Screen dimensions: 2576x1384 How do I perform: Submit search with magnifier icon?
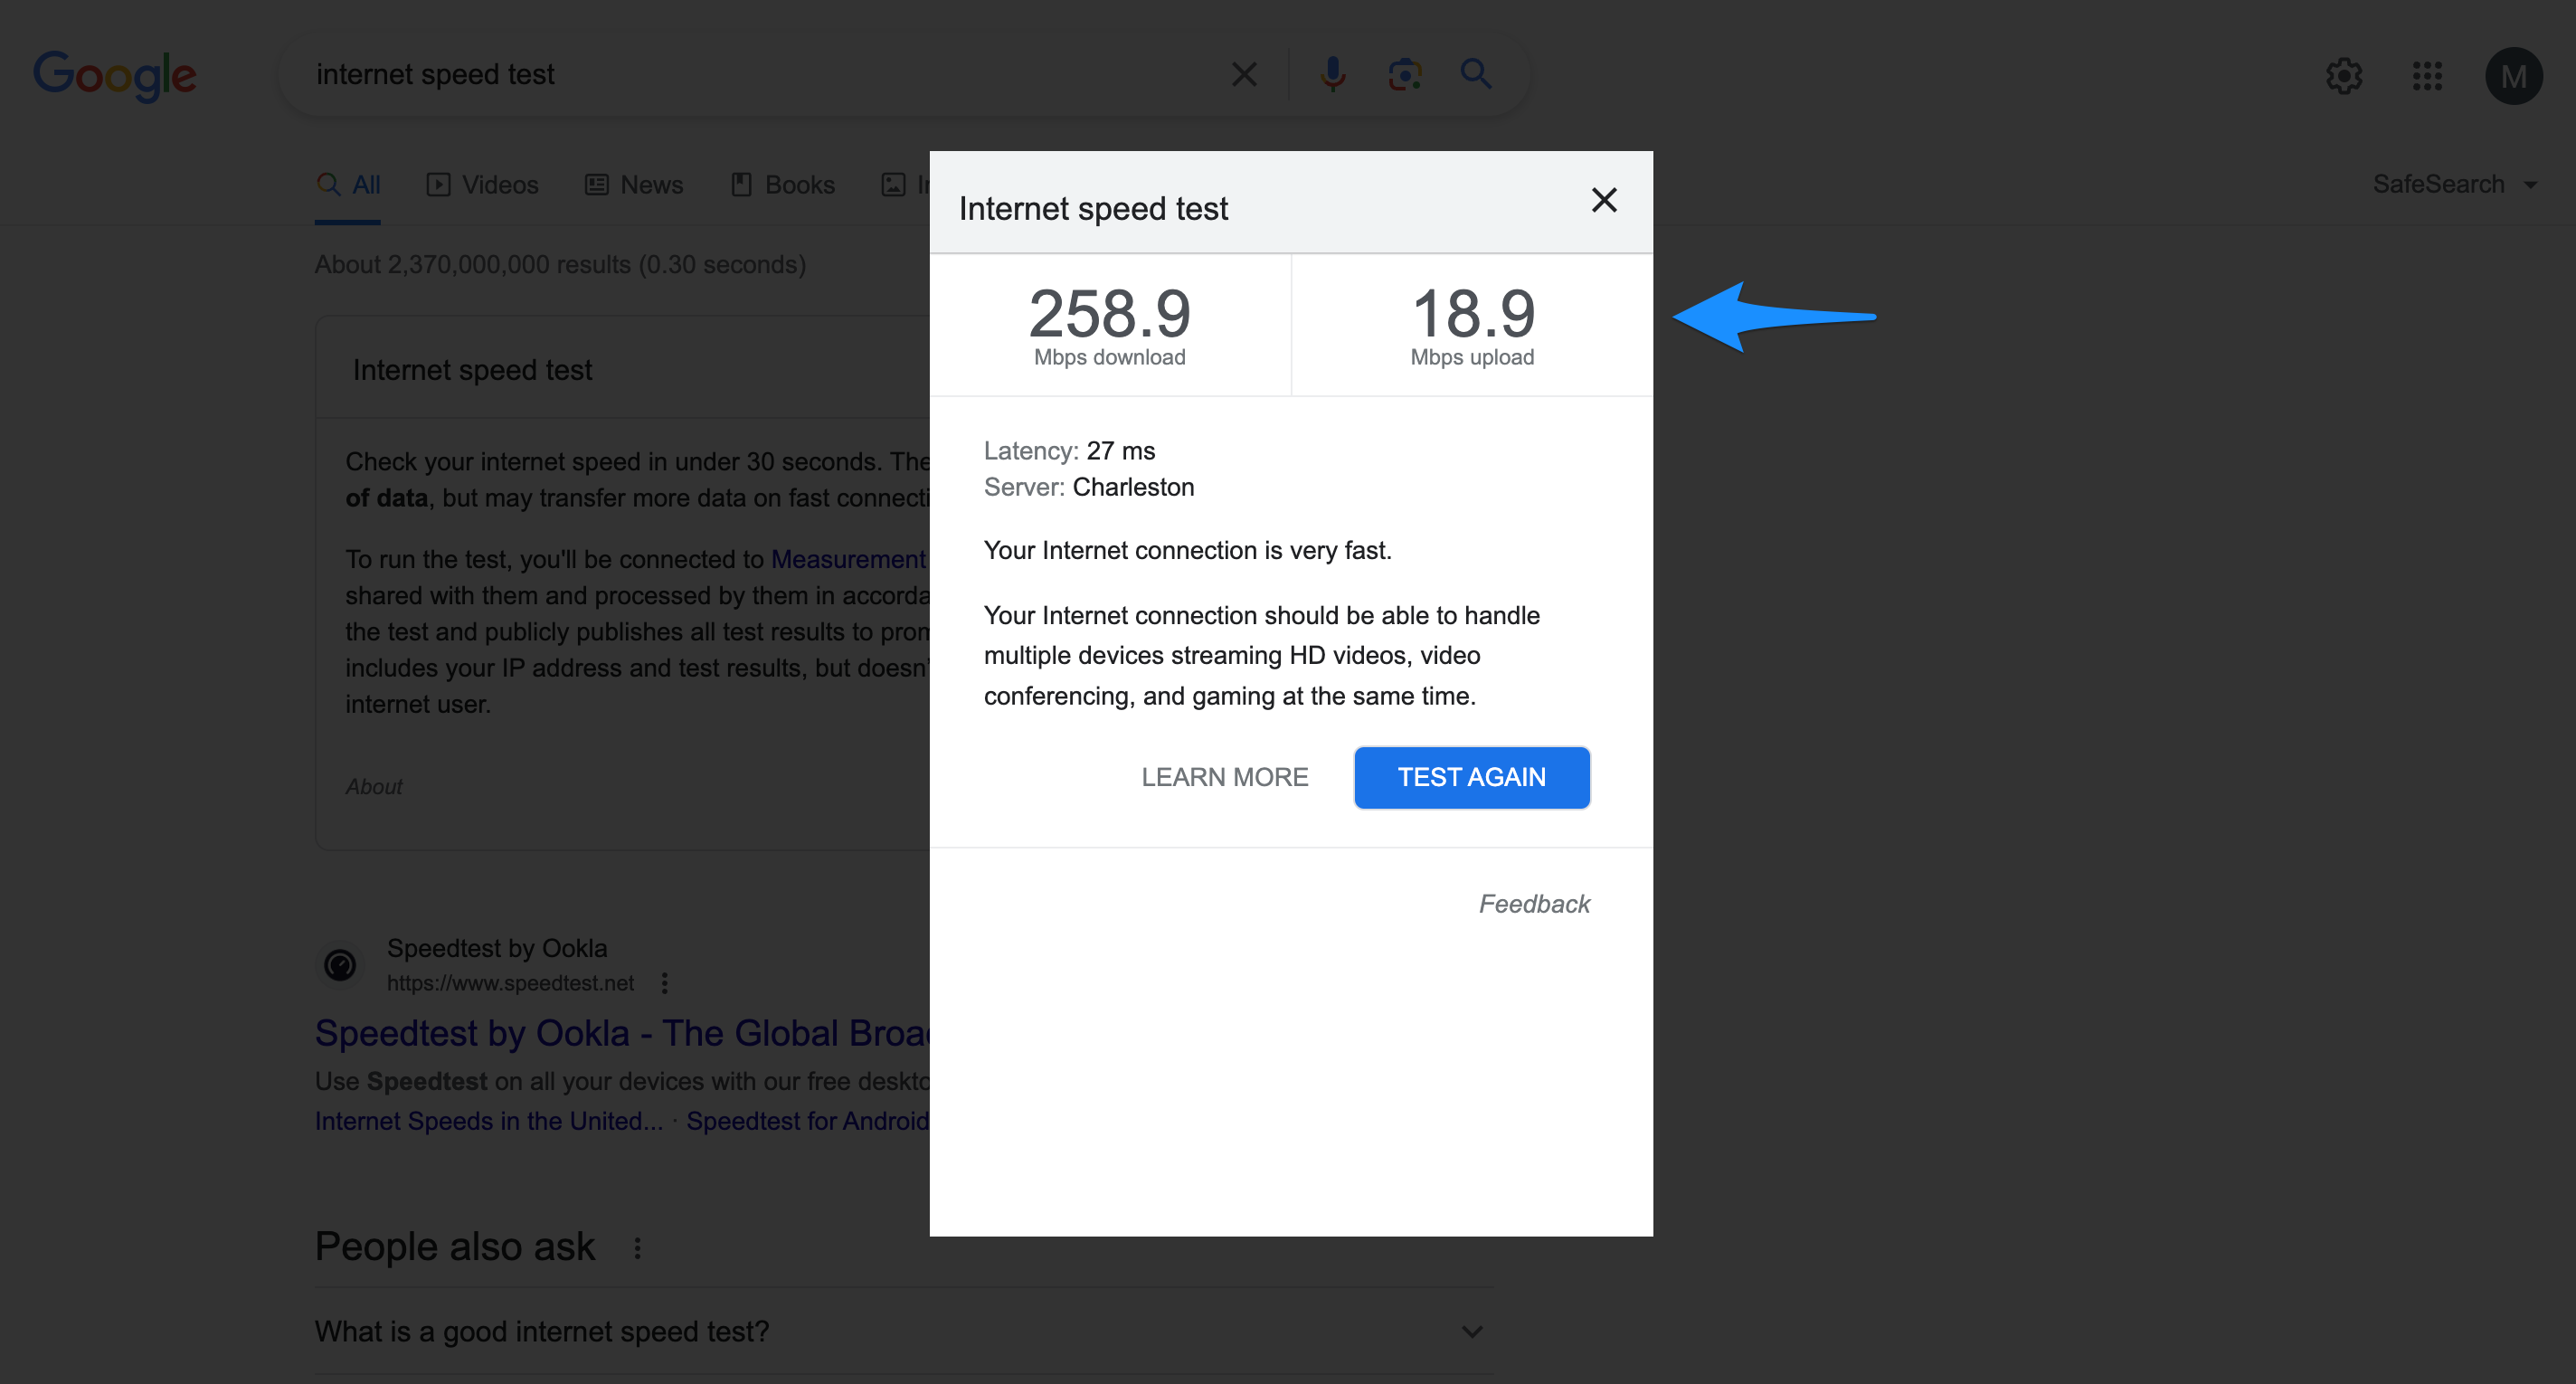(1475, 74)
